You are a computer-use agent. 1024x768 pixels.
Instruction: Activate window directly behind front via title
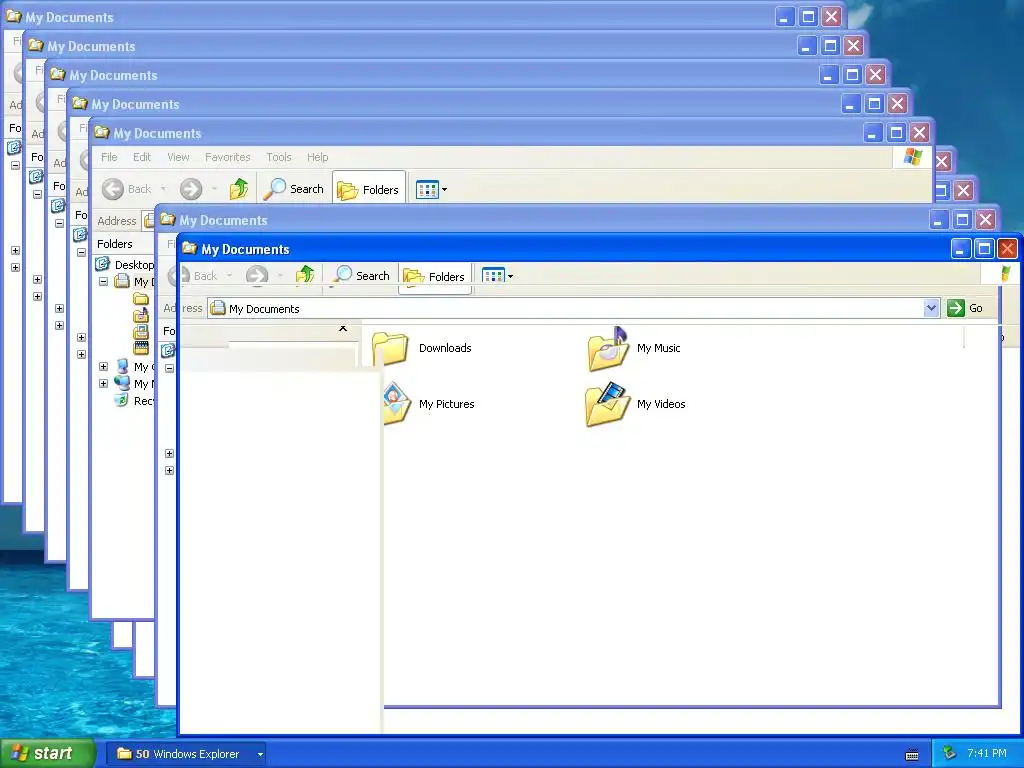223,220
